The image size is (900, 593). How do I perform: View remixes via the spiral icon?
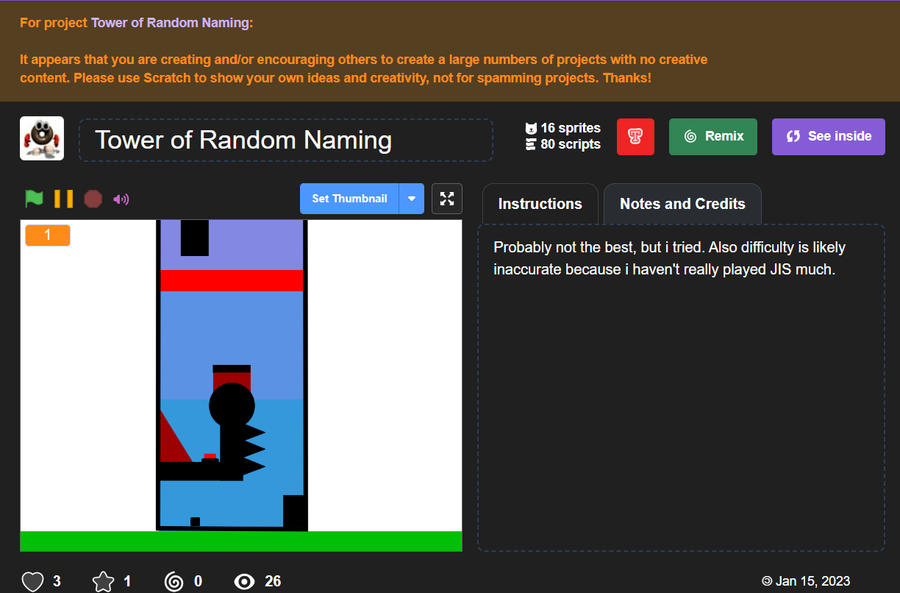click(174, 582)
